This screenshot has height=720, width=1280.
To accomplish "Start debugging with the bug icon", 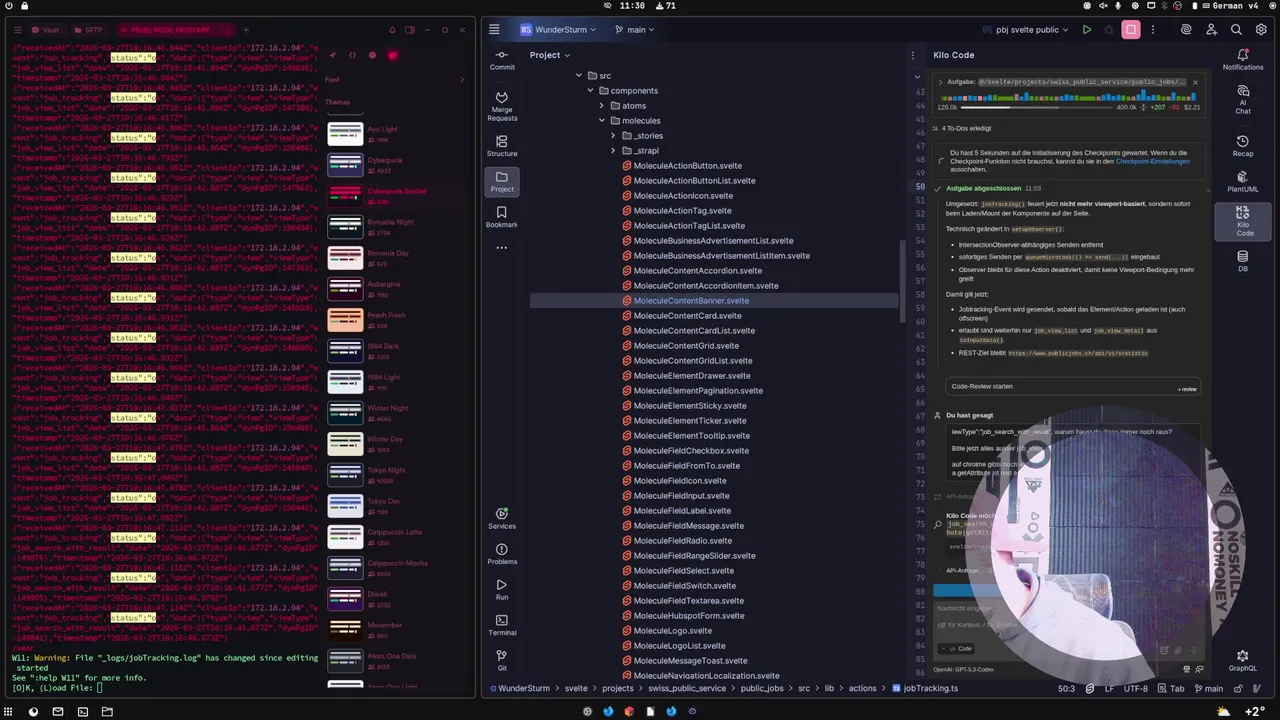I will (1109, 30).
